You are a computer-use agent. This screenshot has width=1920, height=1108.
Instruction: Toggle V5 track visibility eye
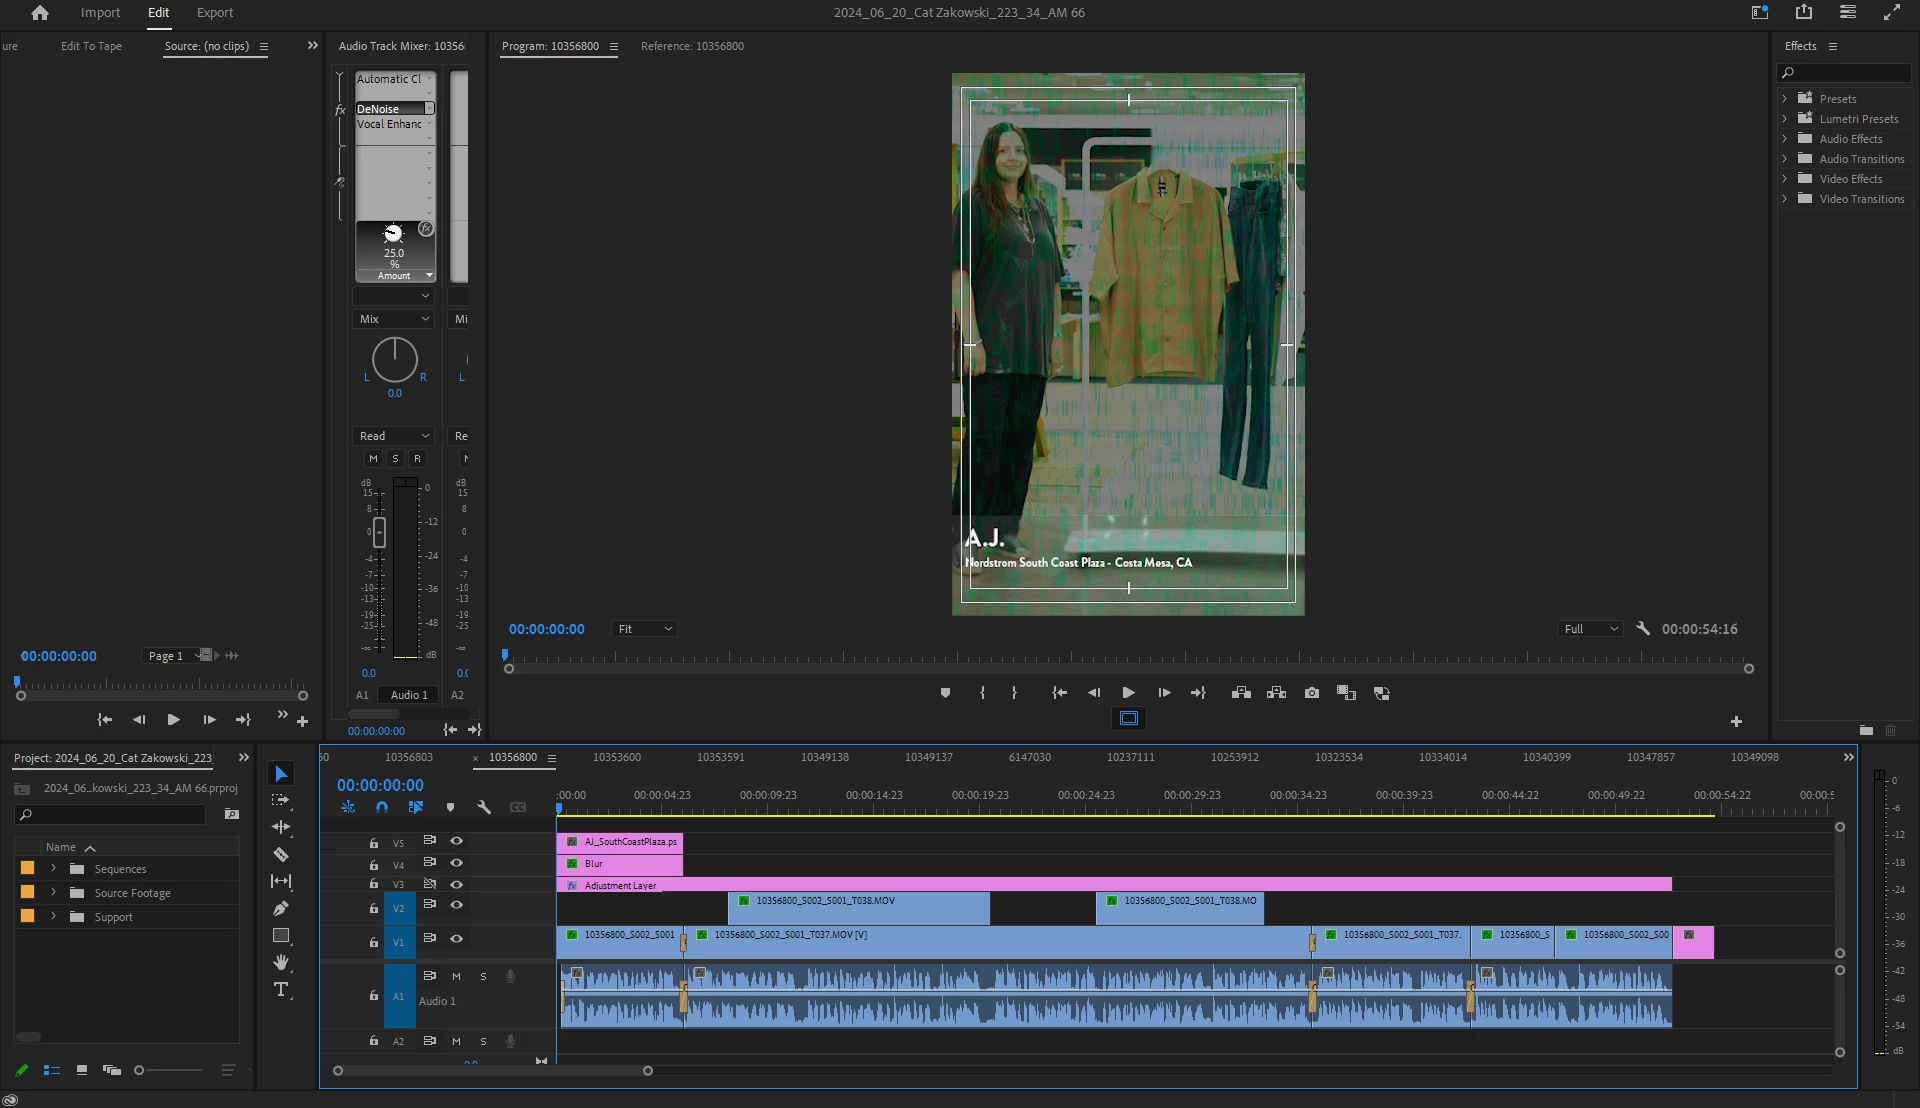pyautogui.click(x=456, y=841)
